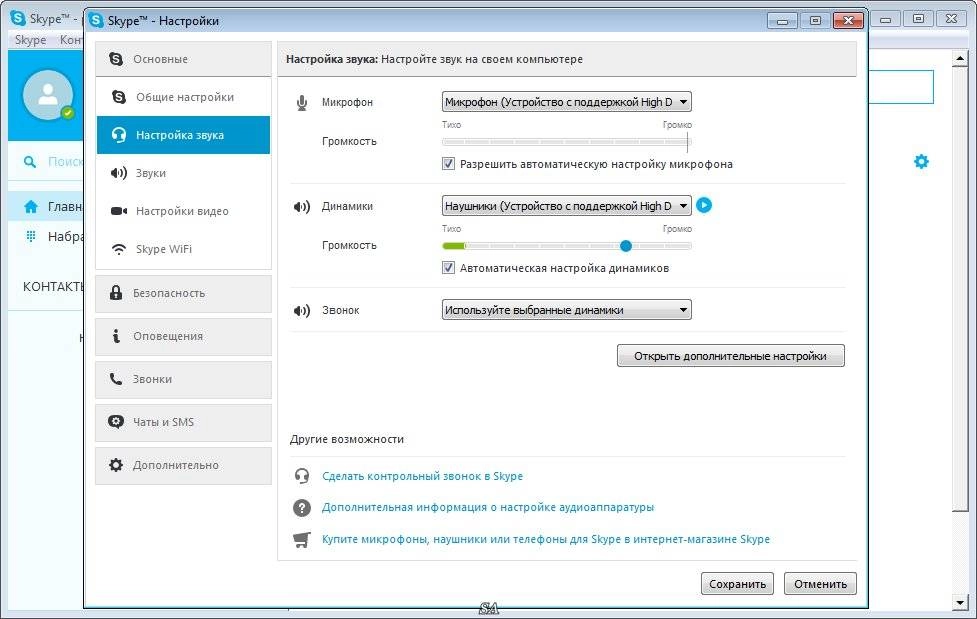Click the home icon in the main Skype window

coord(31,206)
